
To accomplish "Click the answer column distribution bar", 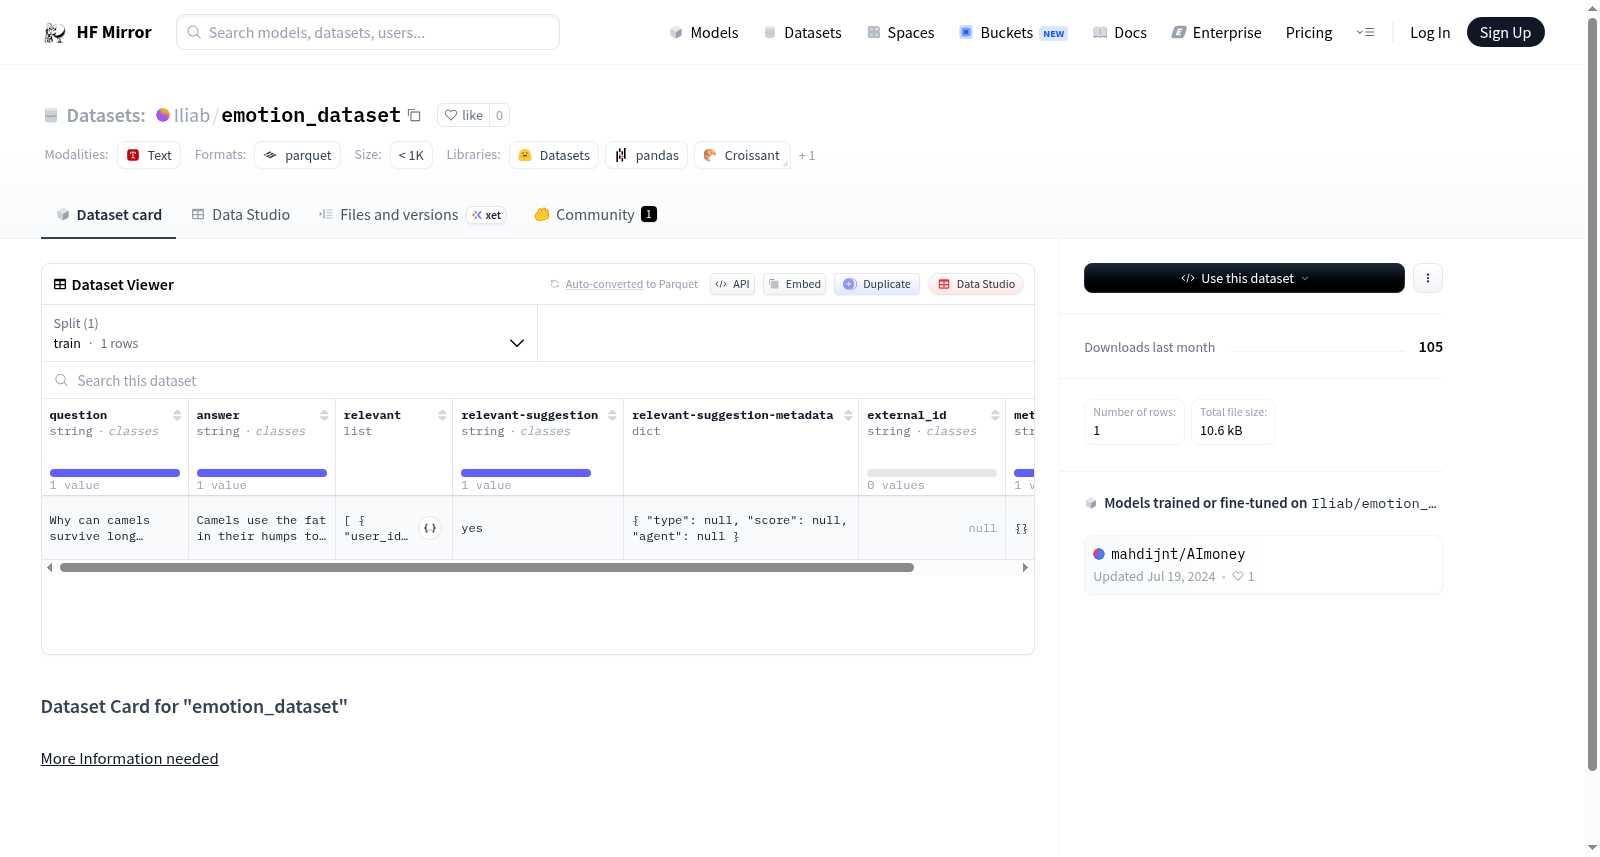I will 262,473.
